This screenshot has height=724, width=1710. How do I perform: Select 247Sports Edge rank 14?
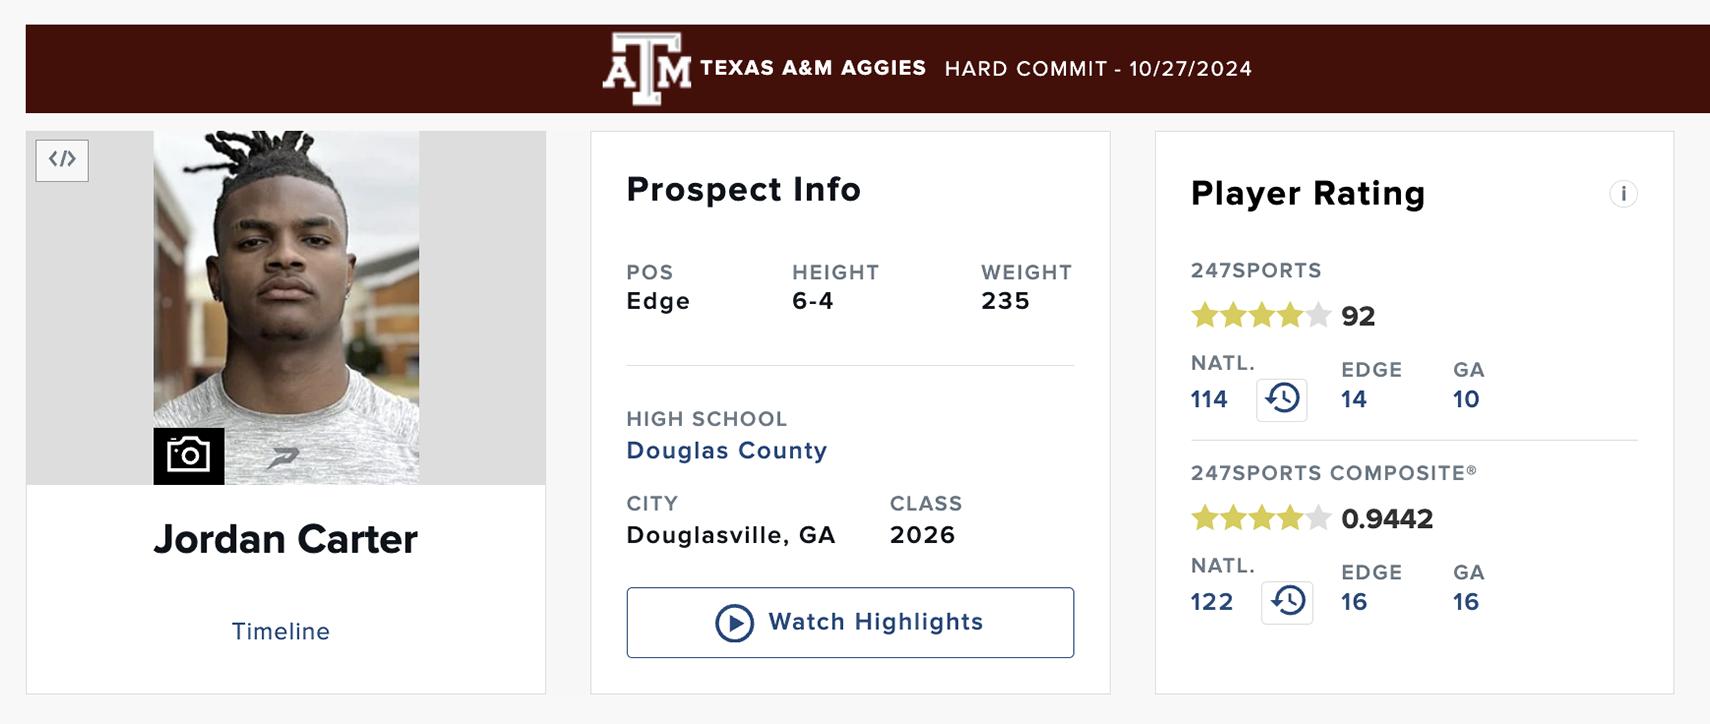pos(1354,400)
